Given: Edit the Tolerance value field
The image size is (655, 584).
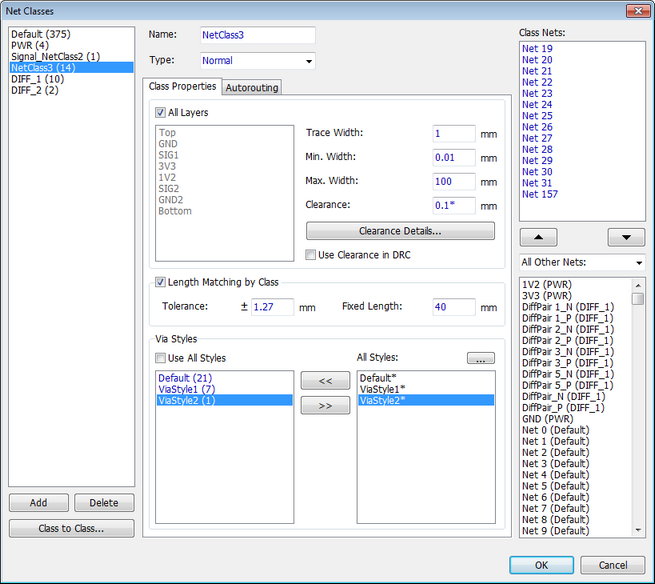Looking at the screenshot, I should click(272, 307).
